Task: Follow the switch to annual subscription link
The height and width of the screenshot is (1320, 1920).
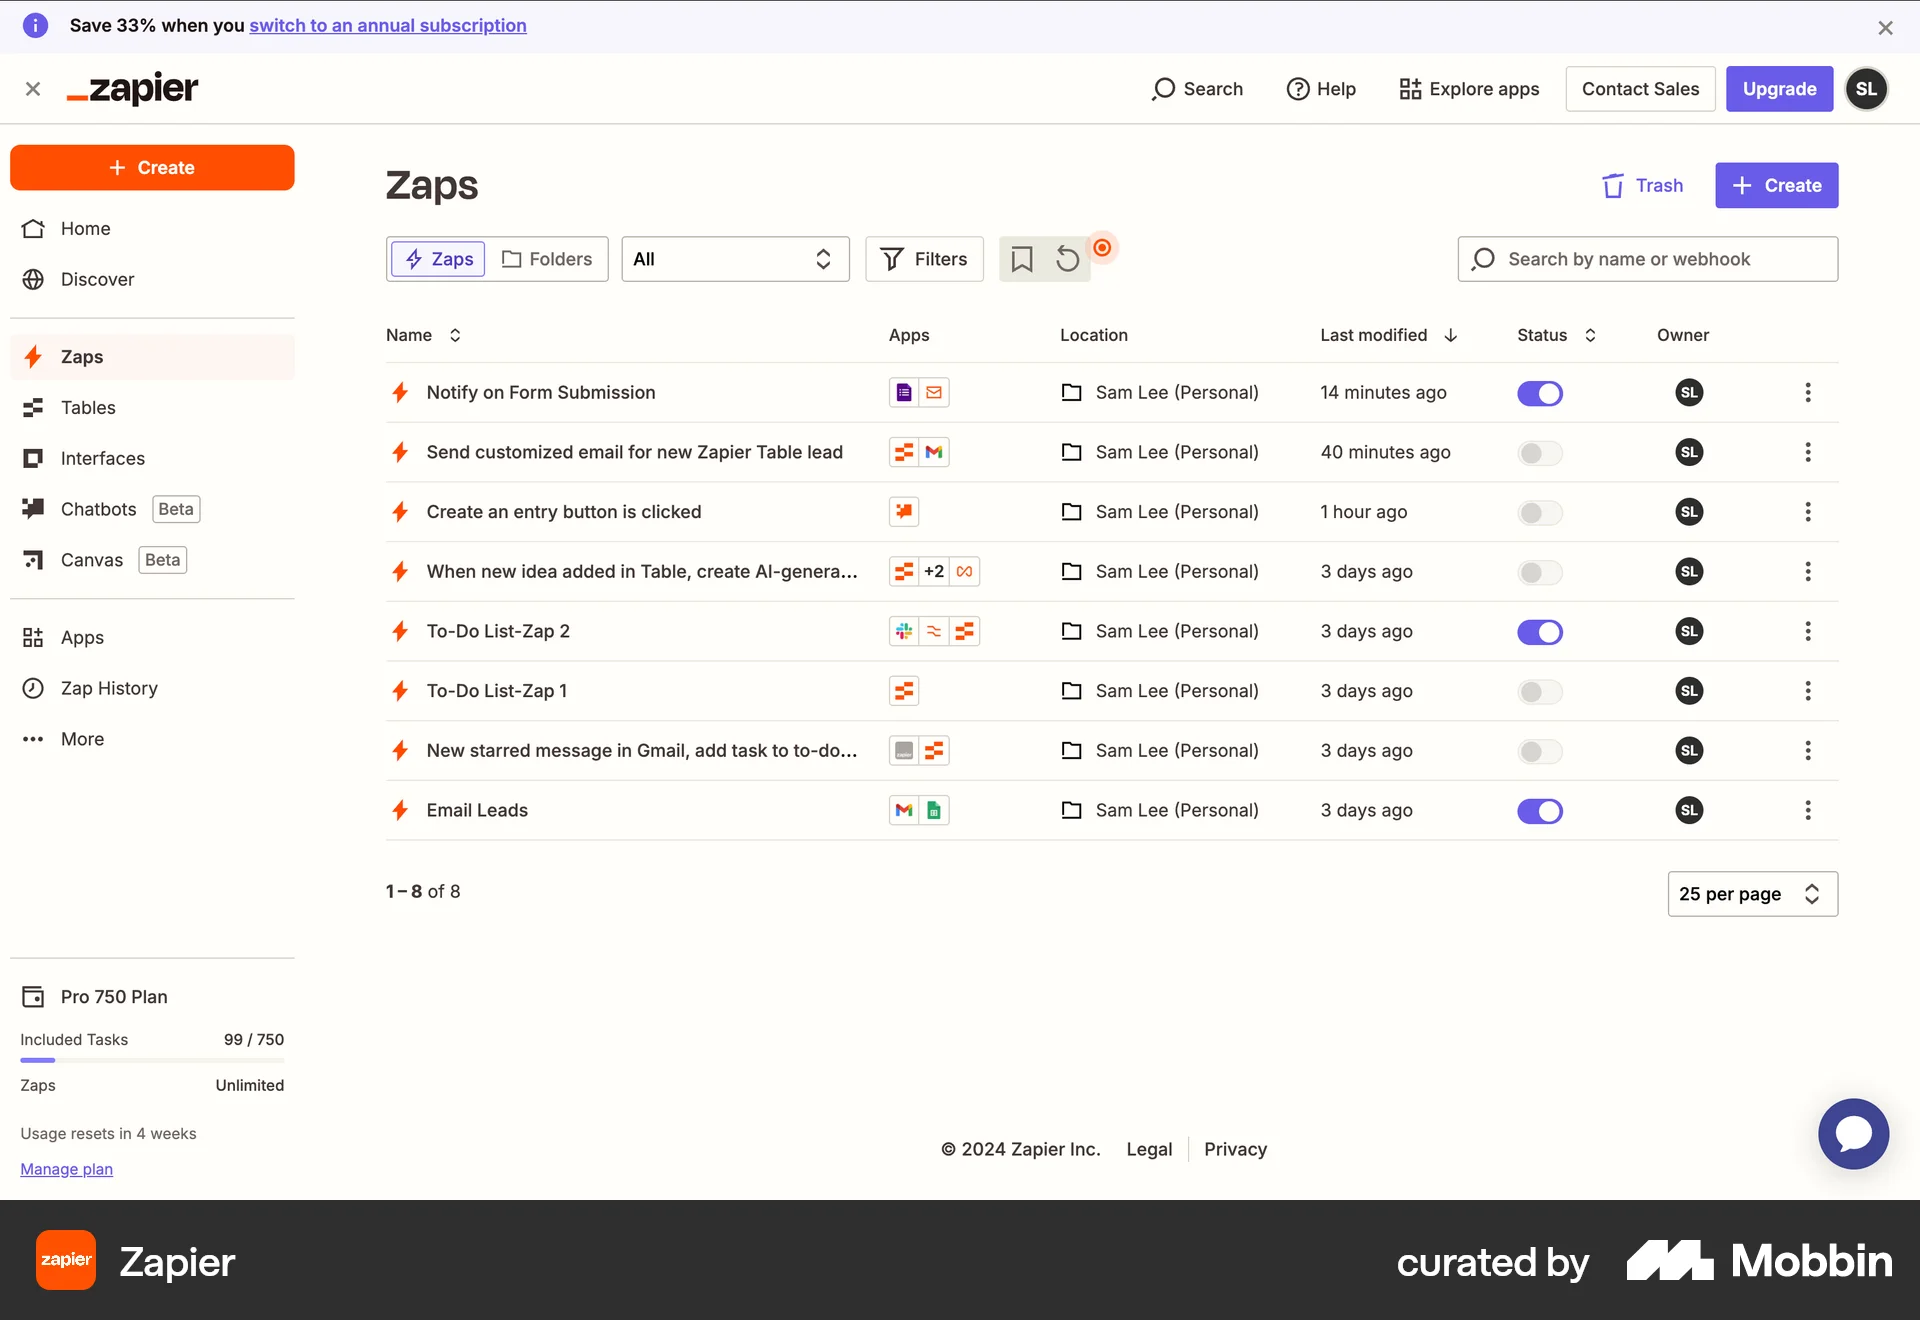Action: click(388, 25)
